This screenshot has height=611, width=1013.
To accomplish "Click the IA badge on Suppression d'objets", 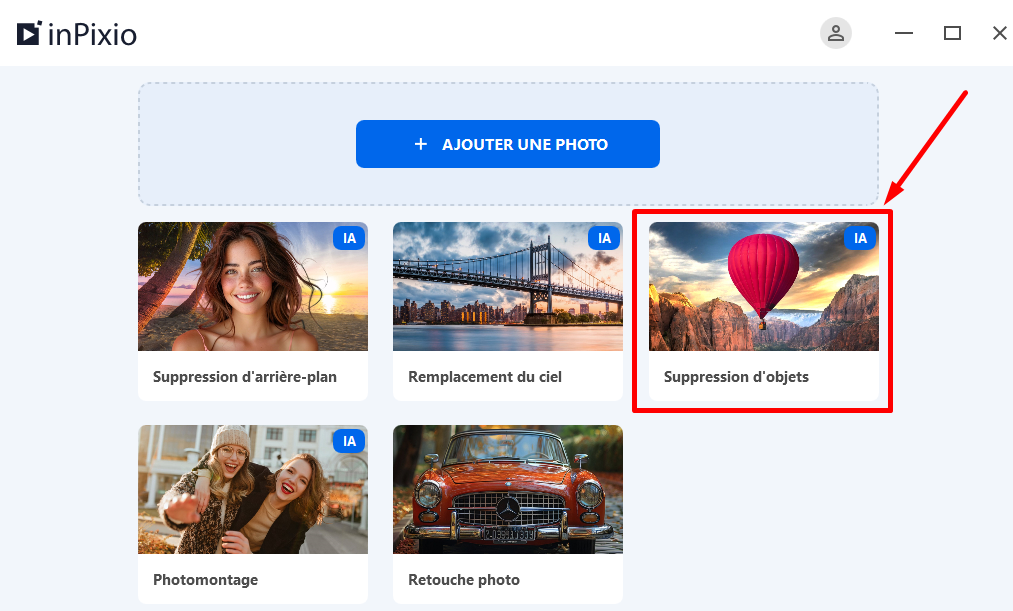I will point(859,238).
